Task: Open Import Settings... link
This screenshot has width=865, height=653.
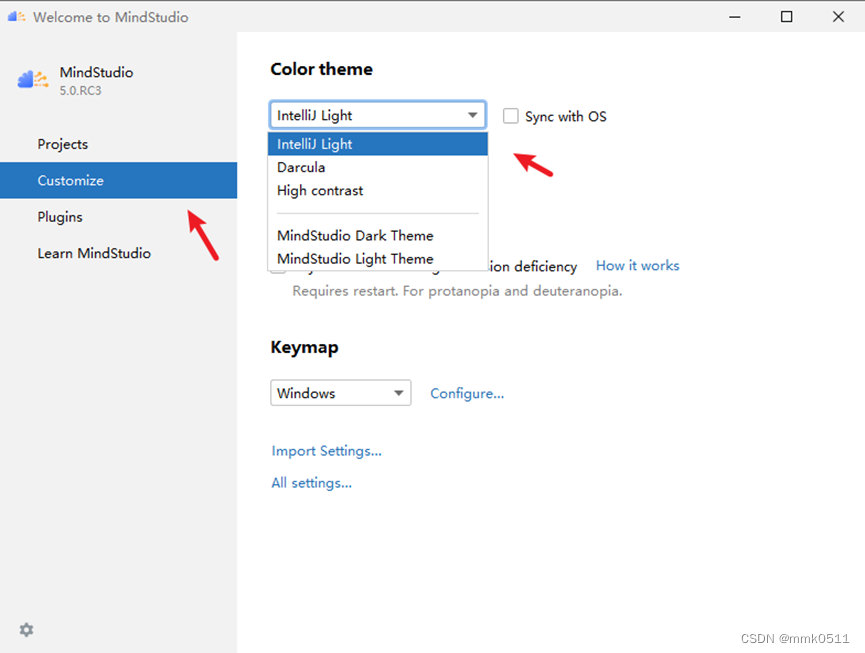Action: click(x=326, y=451)
